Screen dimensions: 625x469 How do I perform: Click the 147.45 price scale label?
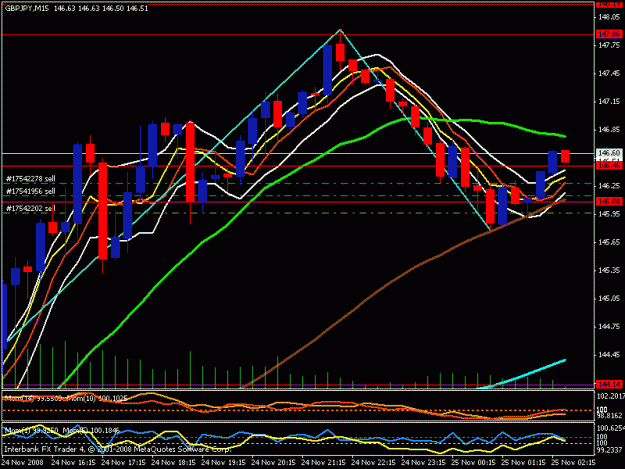609,73
